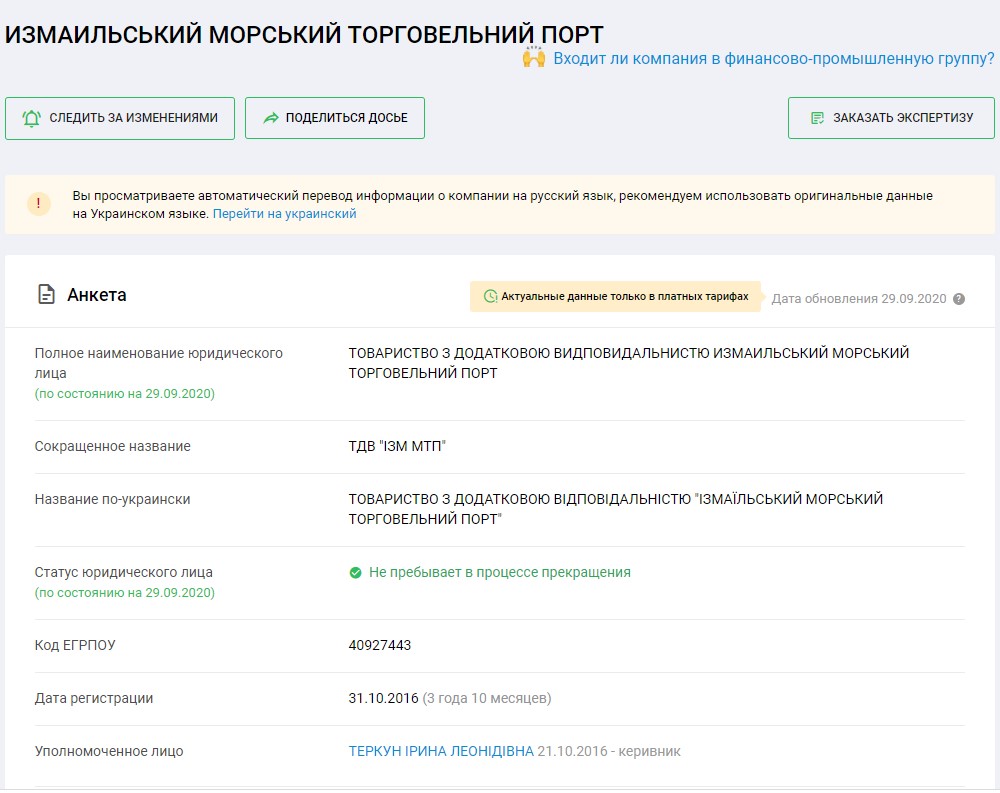Click the green checkmark status icon
The width and height of the screenshot is (1000, 793).
pos(355,572)
